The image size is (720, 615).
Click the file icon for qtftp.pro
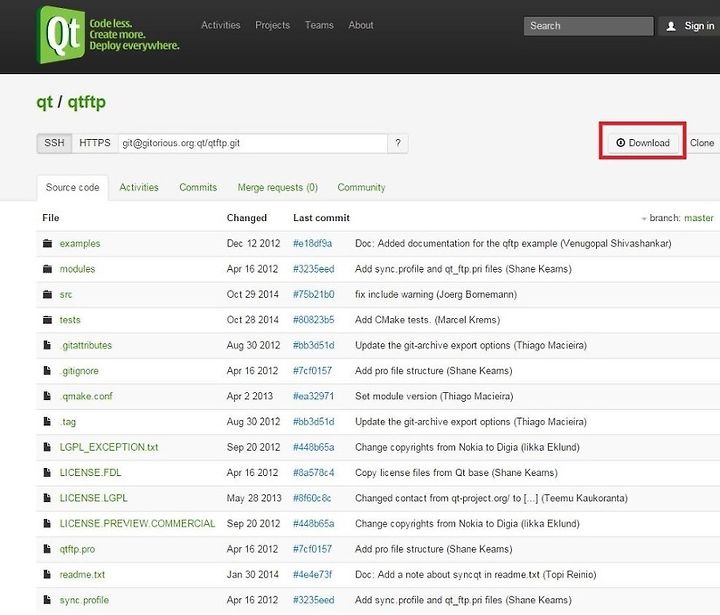tap(47, 548)
